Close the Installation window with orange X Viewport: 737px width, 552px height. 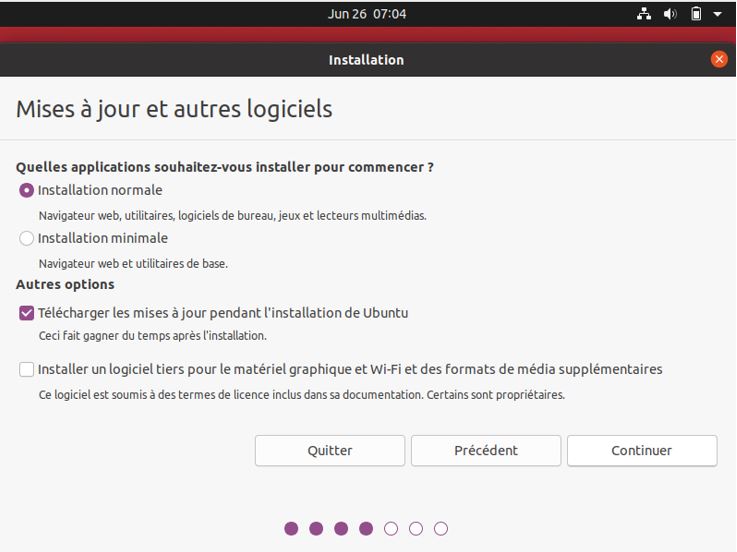coord(719,59)
